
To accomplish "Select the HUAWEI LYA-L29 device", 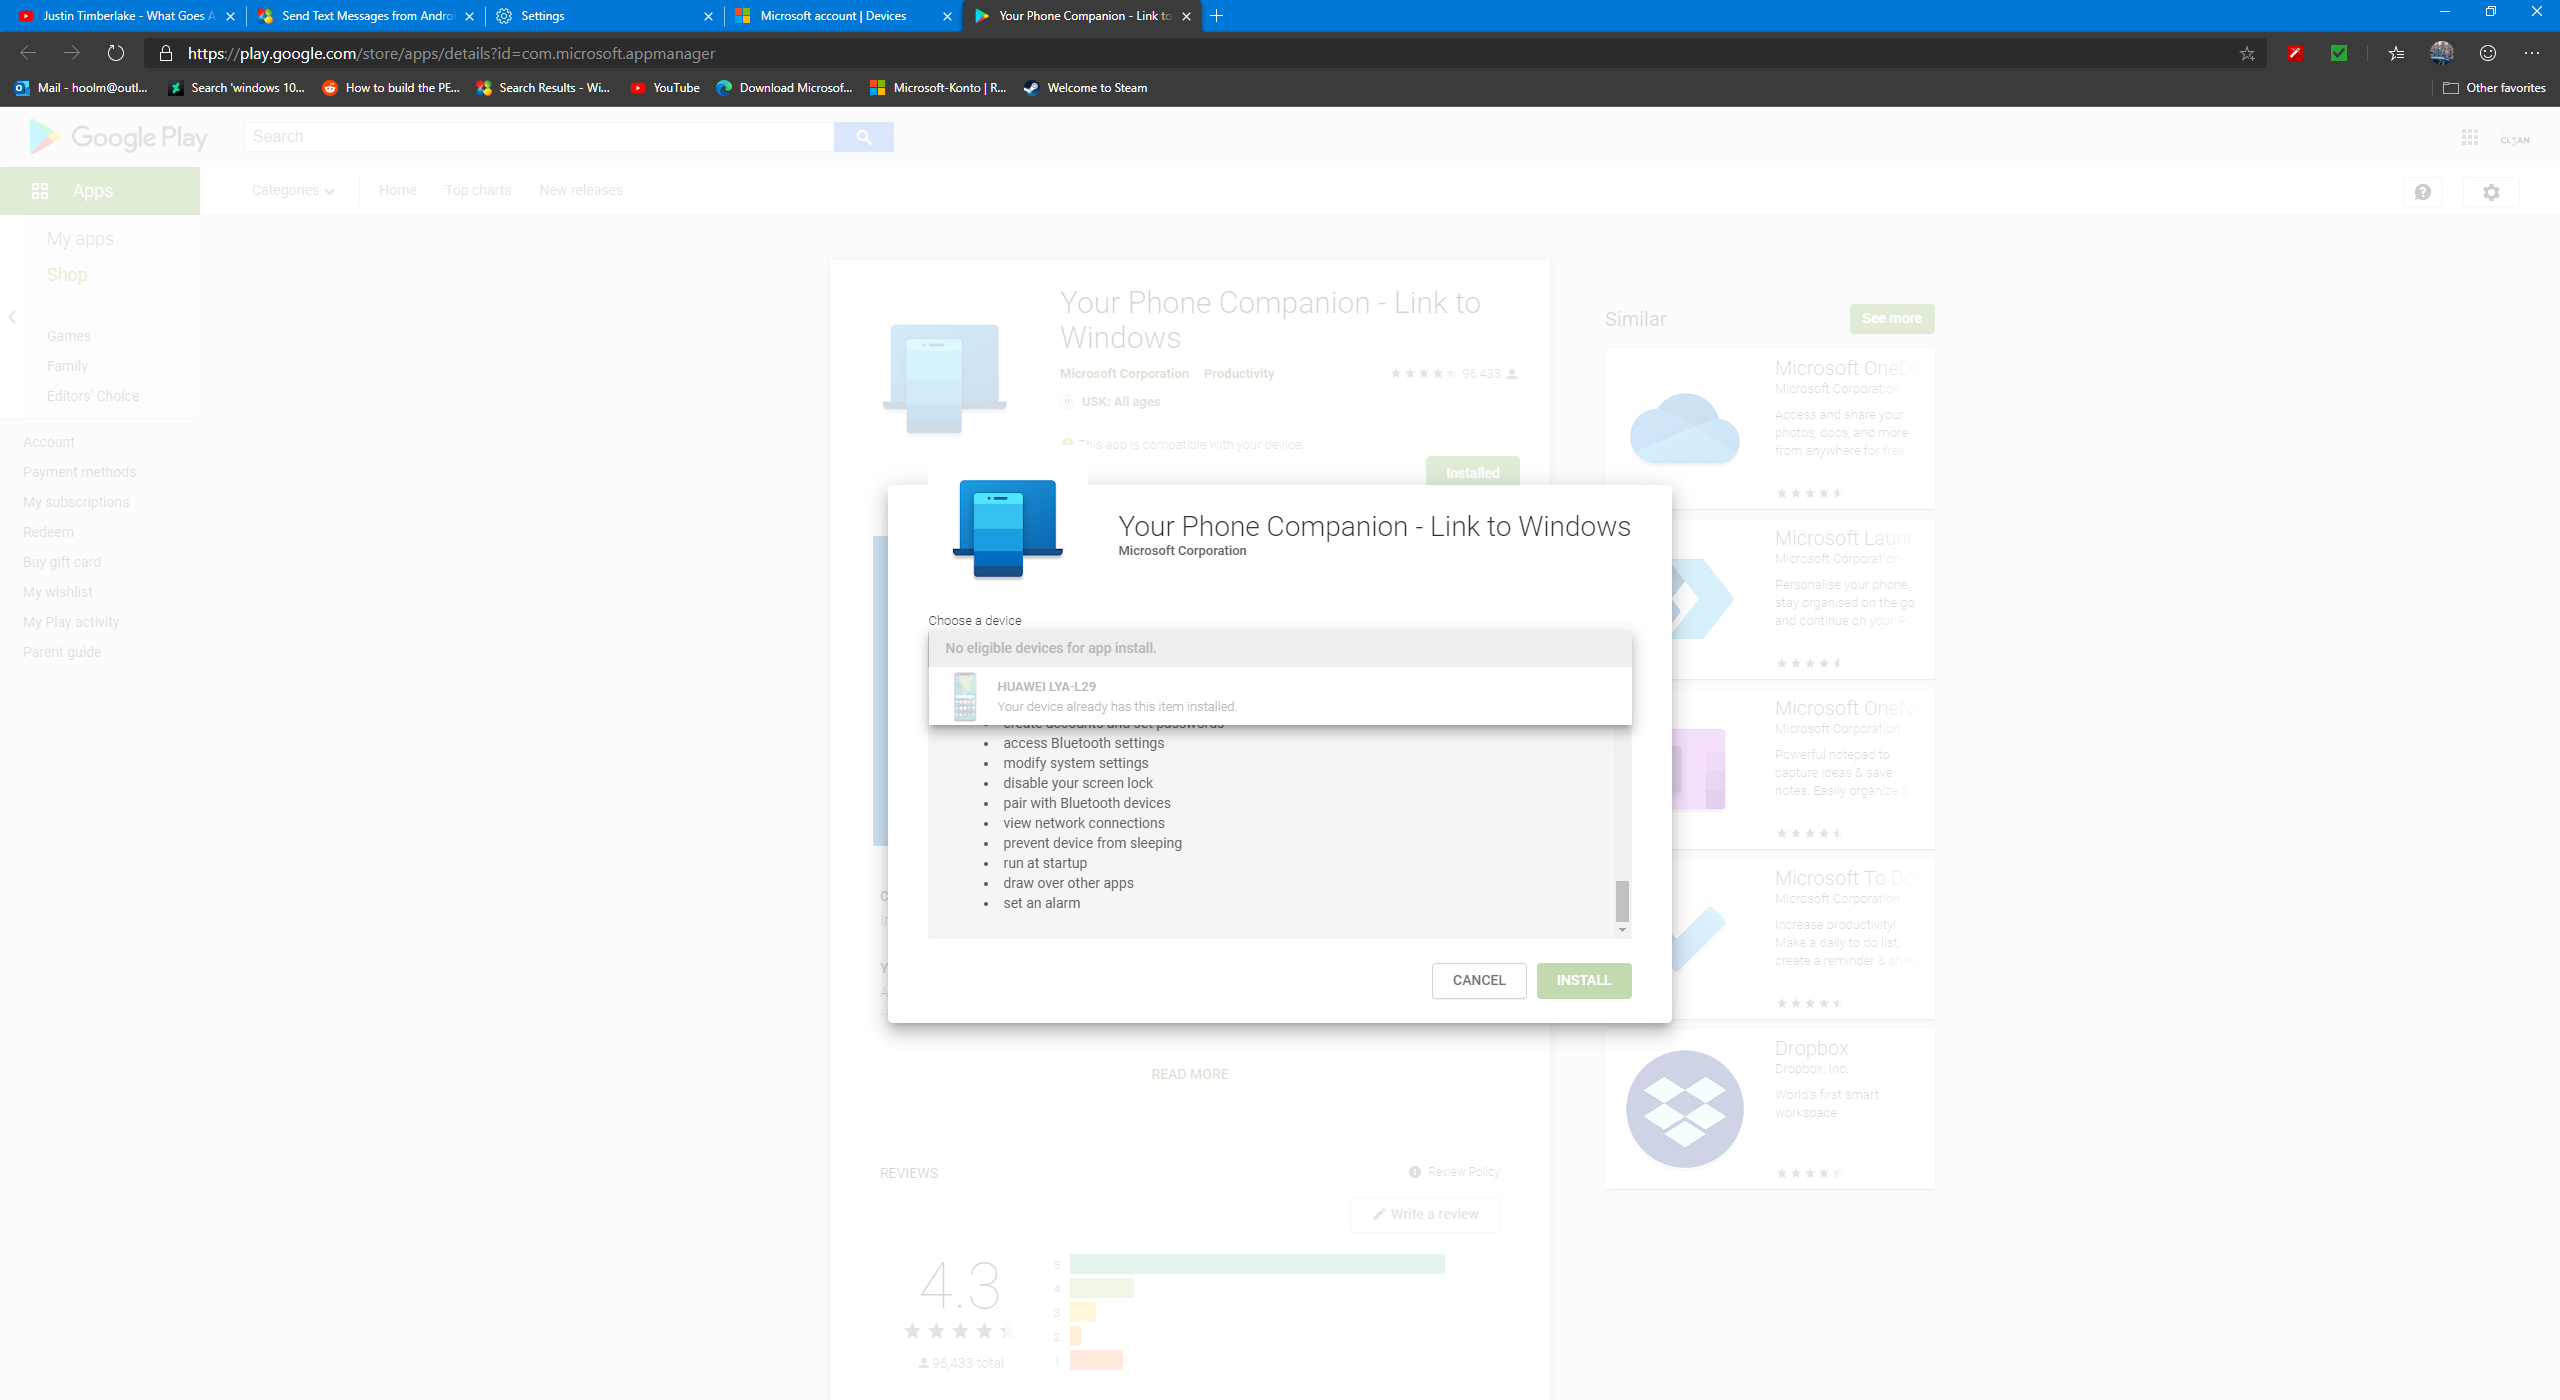I will 1280,696.
